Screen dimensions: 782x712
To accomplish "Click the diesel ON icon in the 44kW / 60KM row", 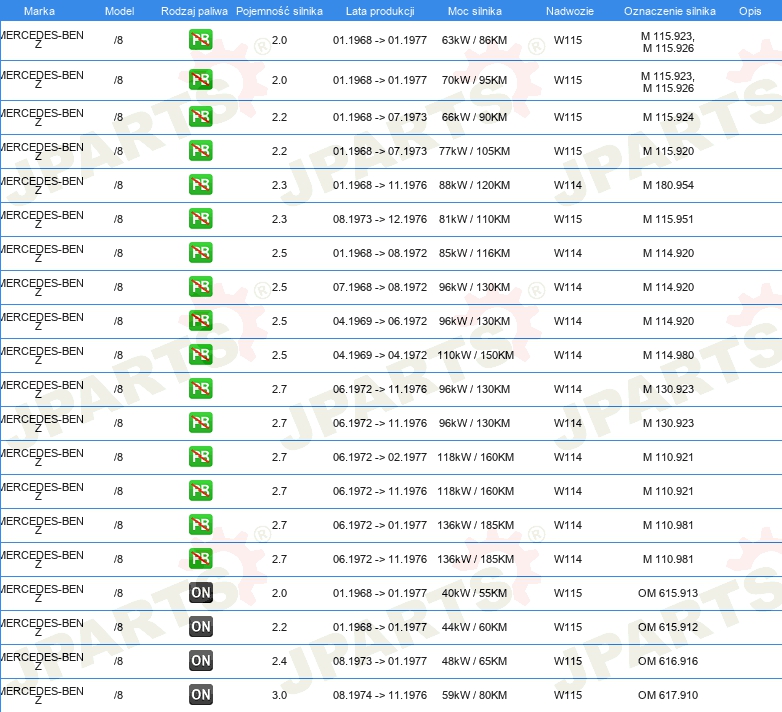I will pyautogui.click(x=200, y=627).
